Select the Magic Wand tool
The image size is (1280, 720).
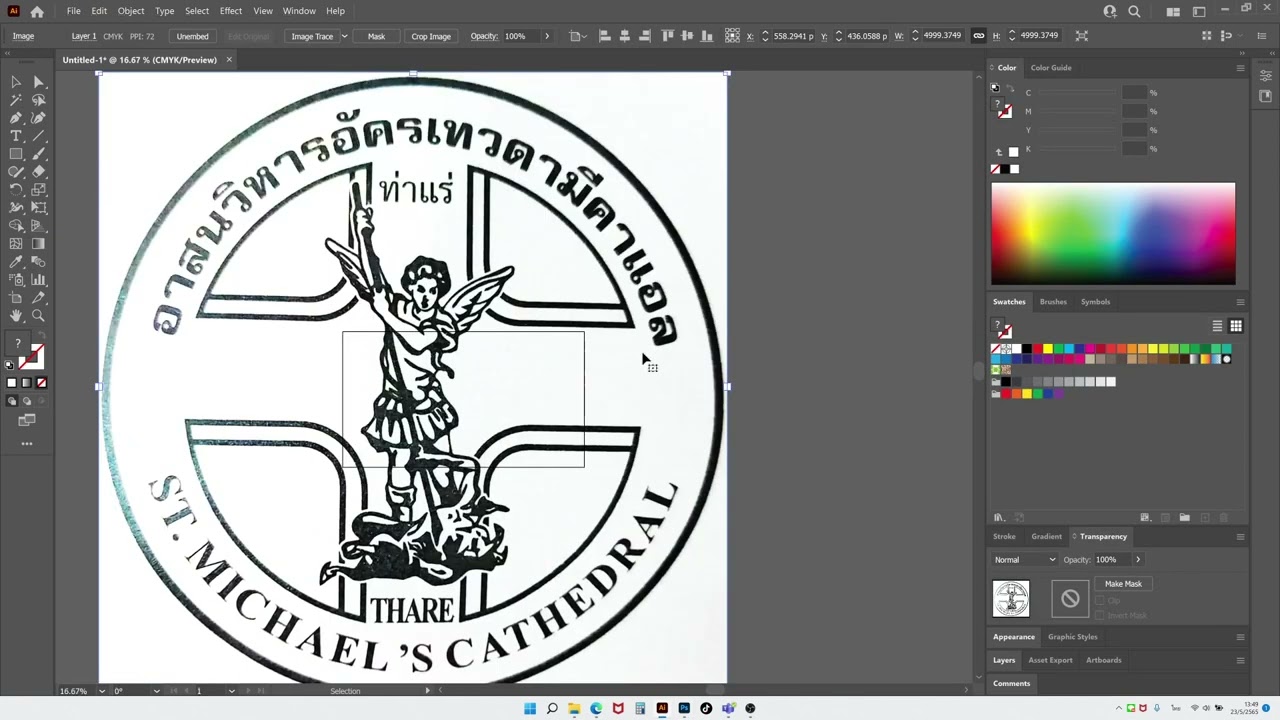(x=16, y=100)
